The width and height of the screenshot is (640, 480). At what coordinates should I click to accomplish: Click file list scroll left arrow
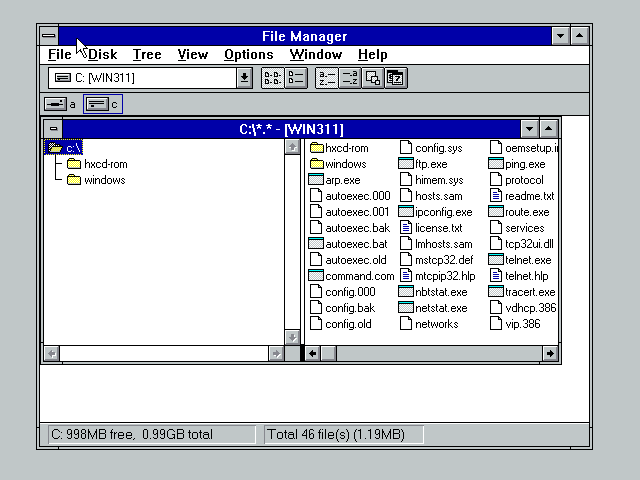(x=313, y=353)
